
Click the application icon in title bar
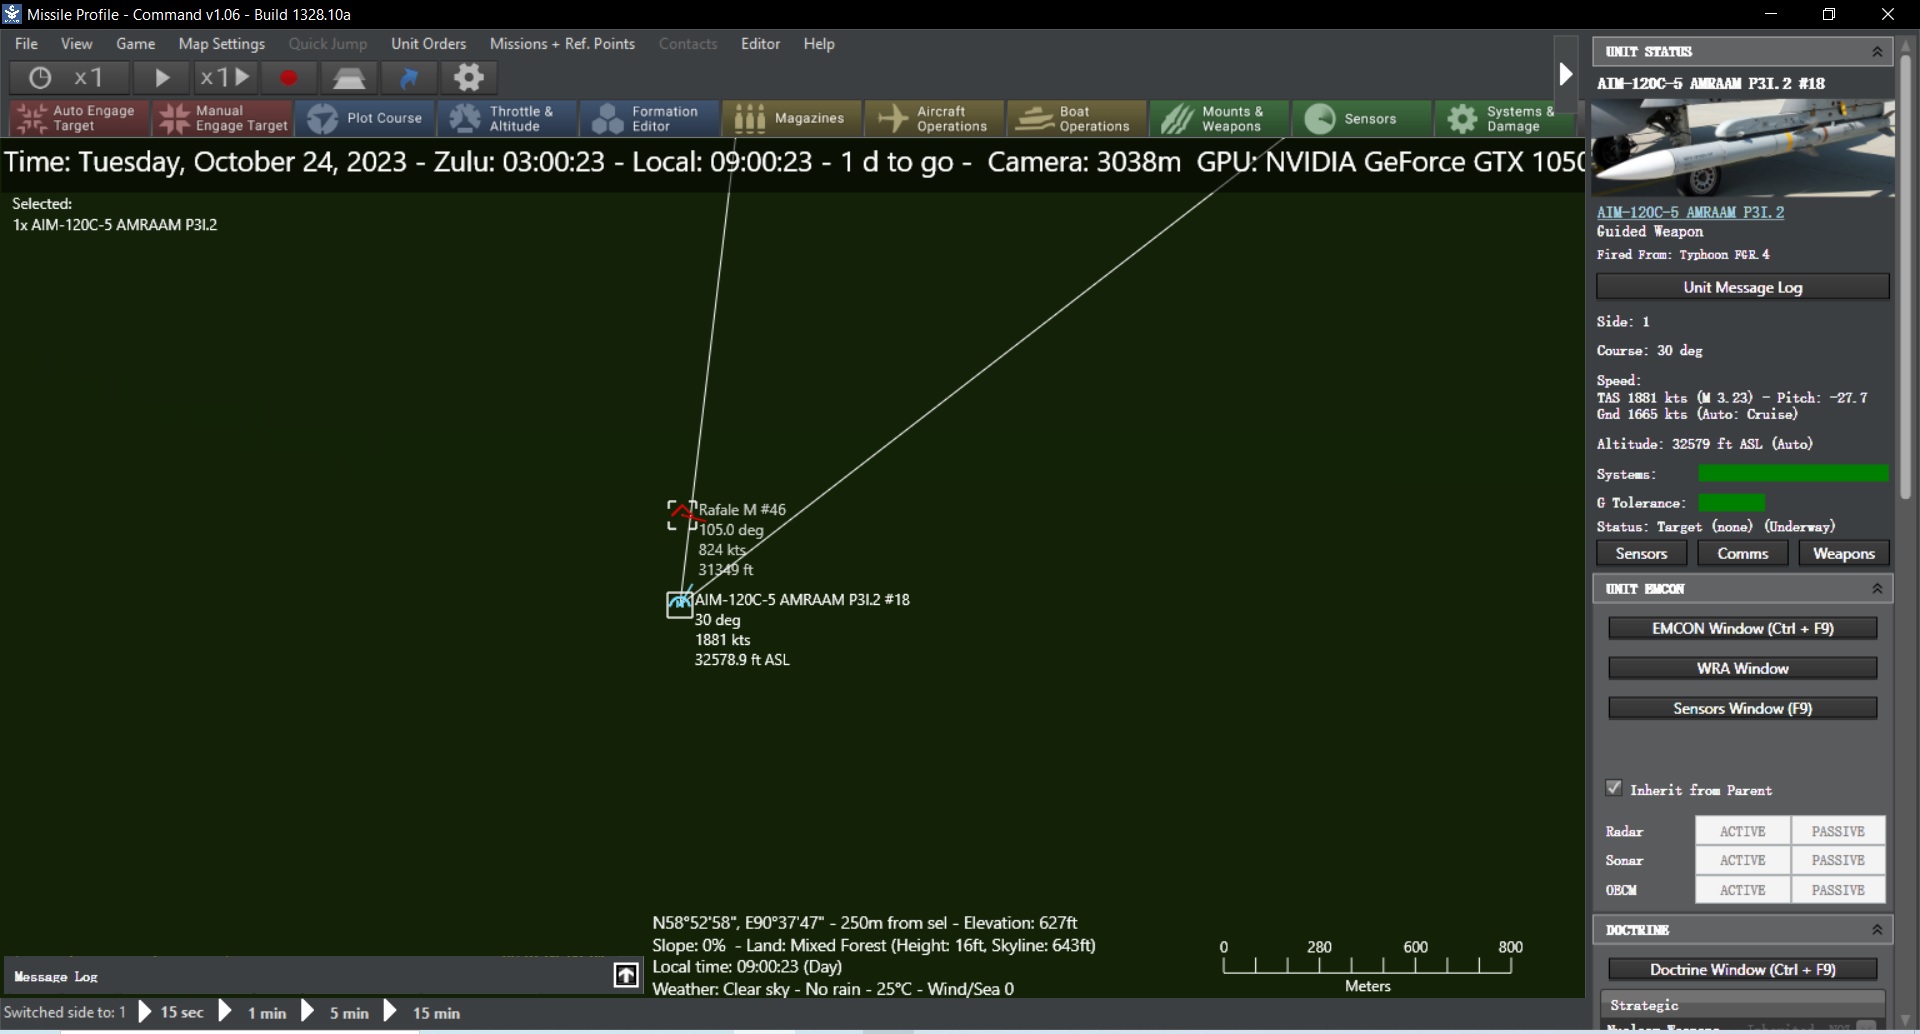click(x=12, y=14)
